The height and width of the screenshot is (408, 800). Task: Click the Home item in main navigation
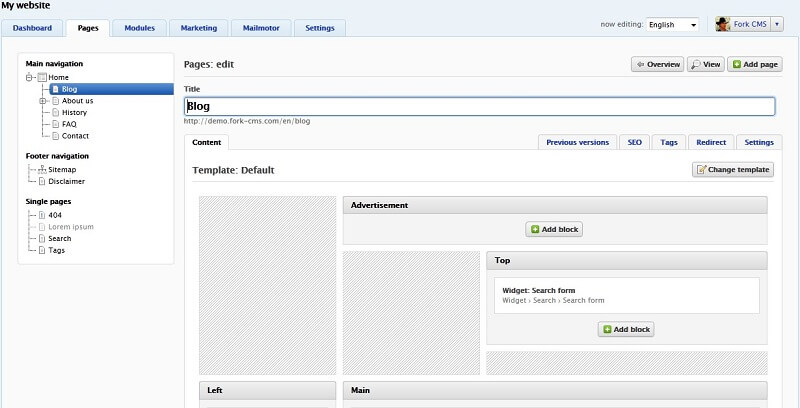coord(58,78)
